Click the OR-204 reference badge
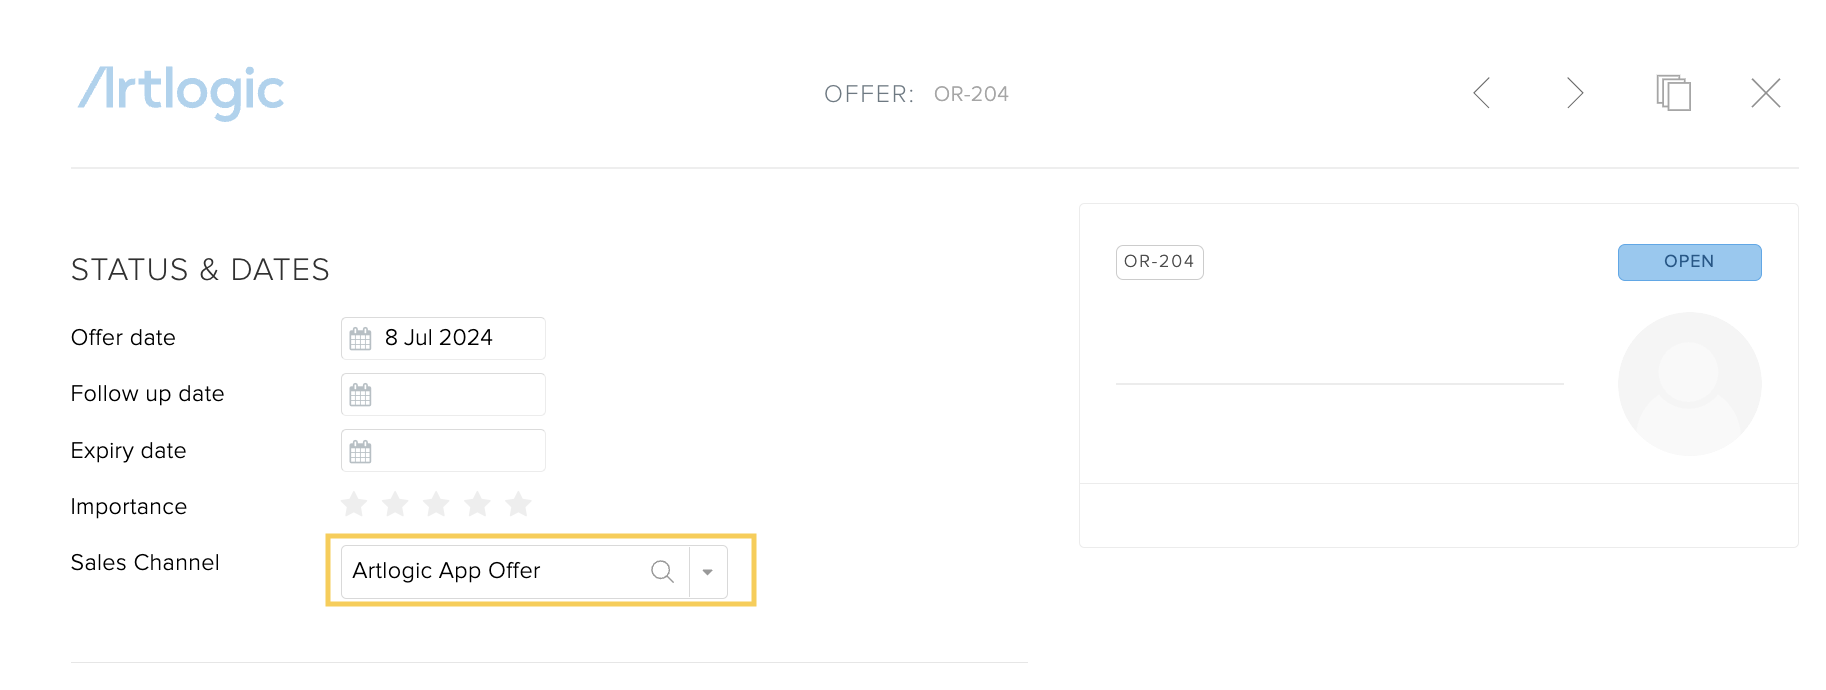Screen dimensions: 1826x690 click(x=1159, y=262)
